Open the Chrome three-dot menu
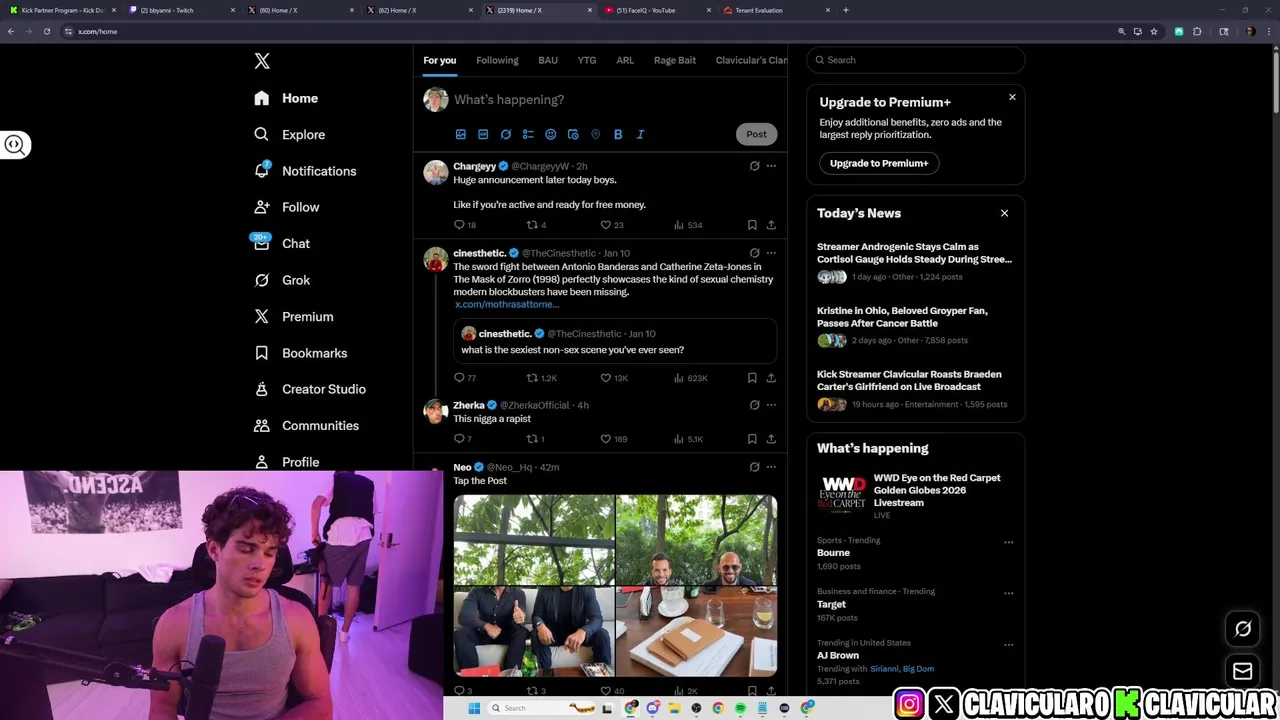 [x=1268, y=31]
